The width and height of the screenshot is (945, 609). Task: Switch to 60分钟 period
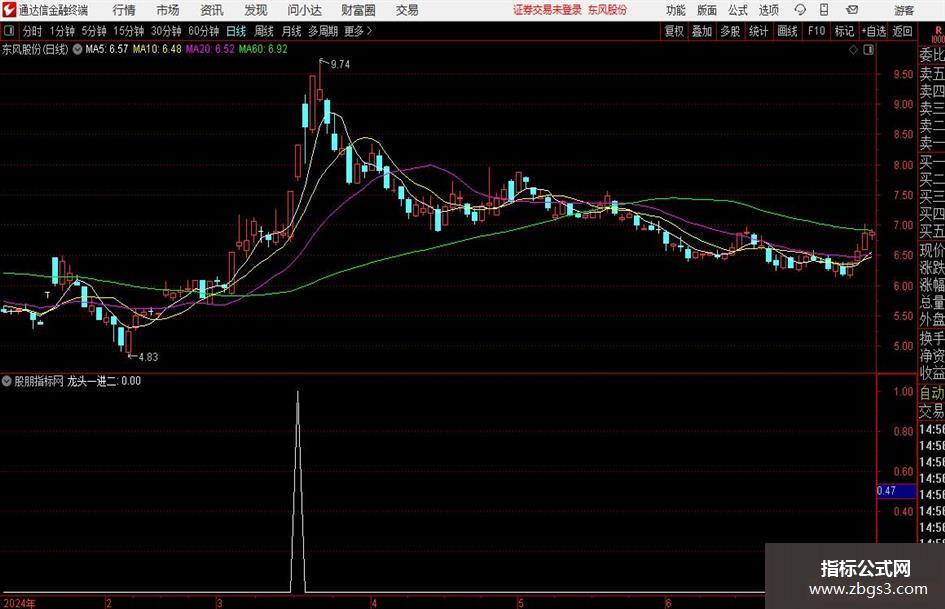(x=203, y=31)
